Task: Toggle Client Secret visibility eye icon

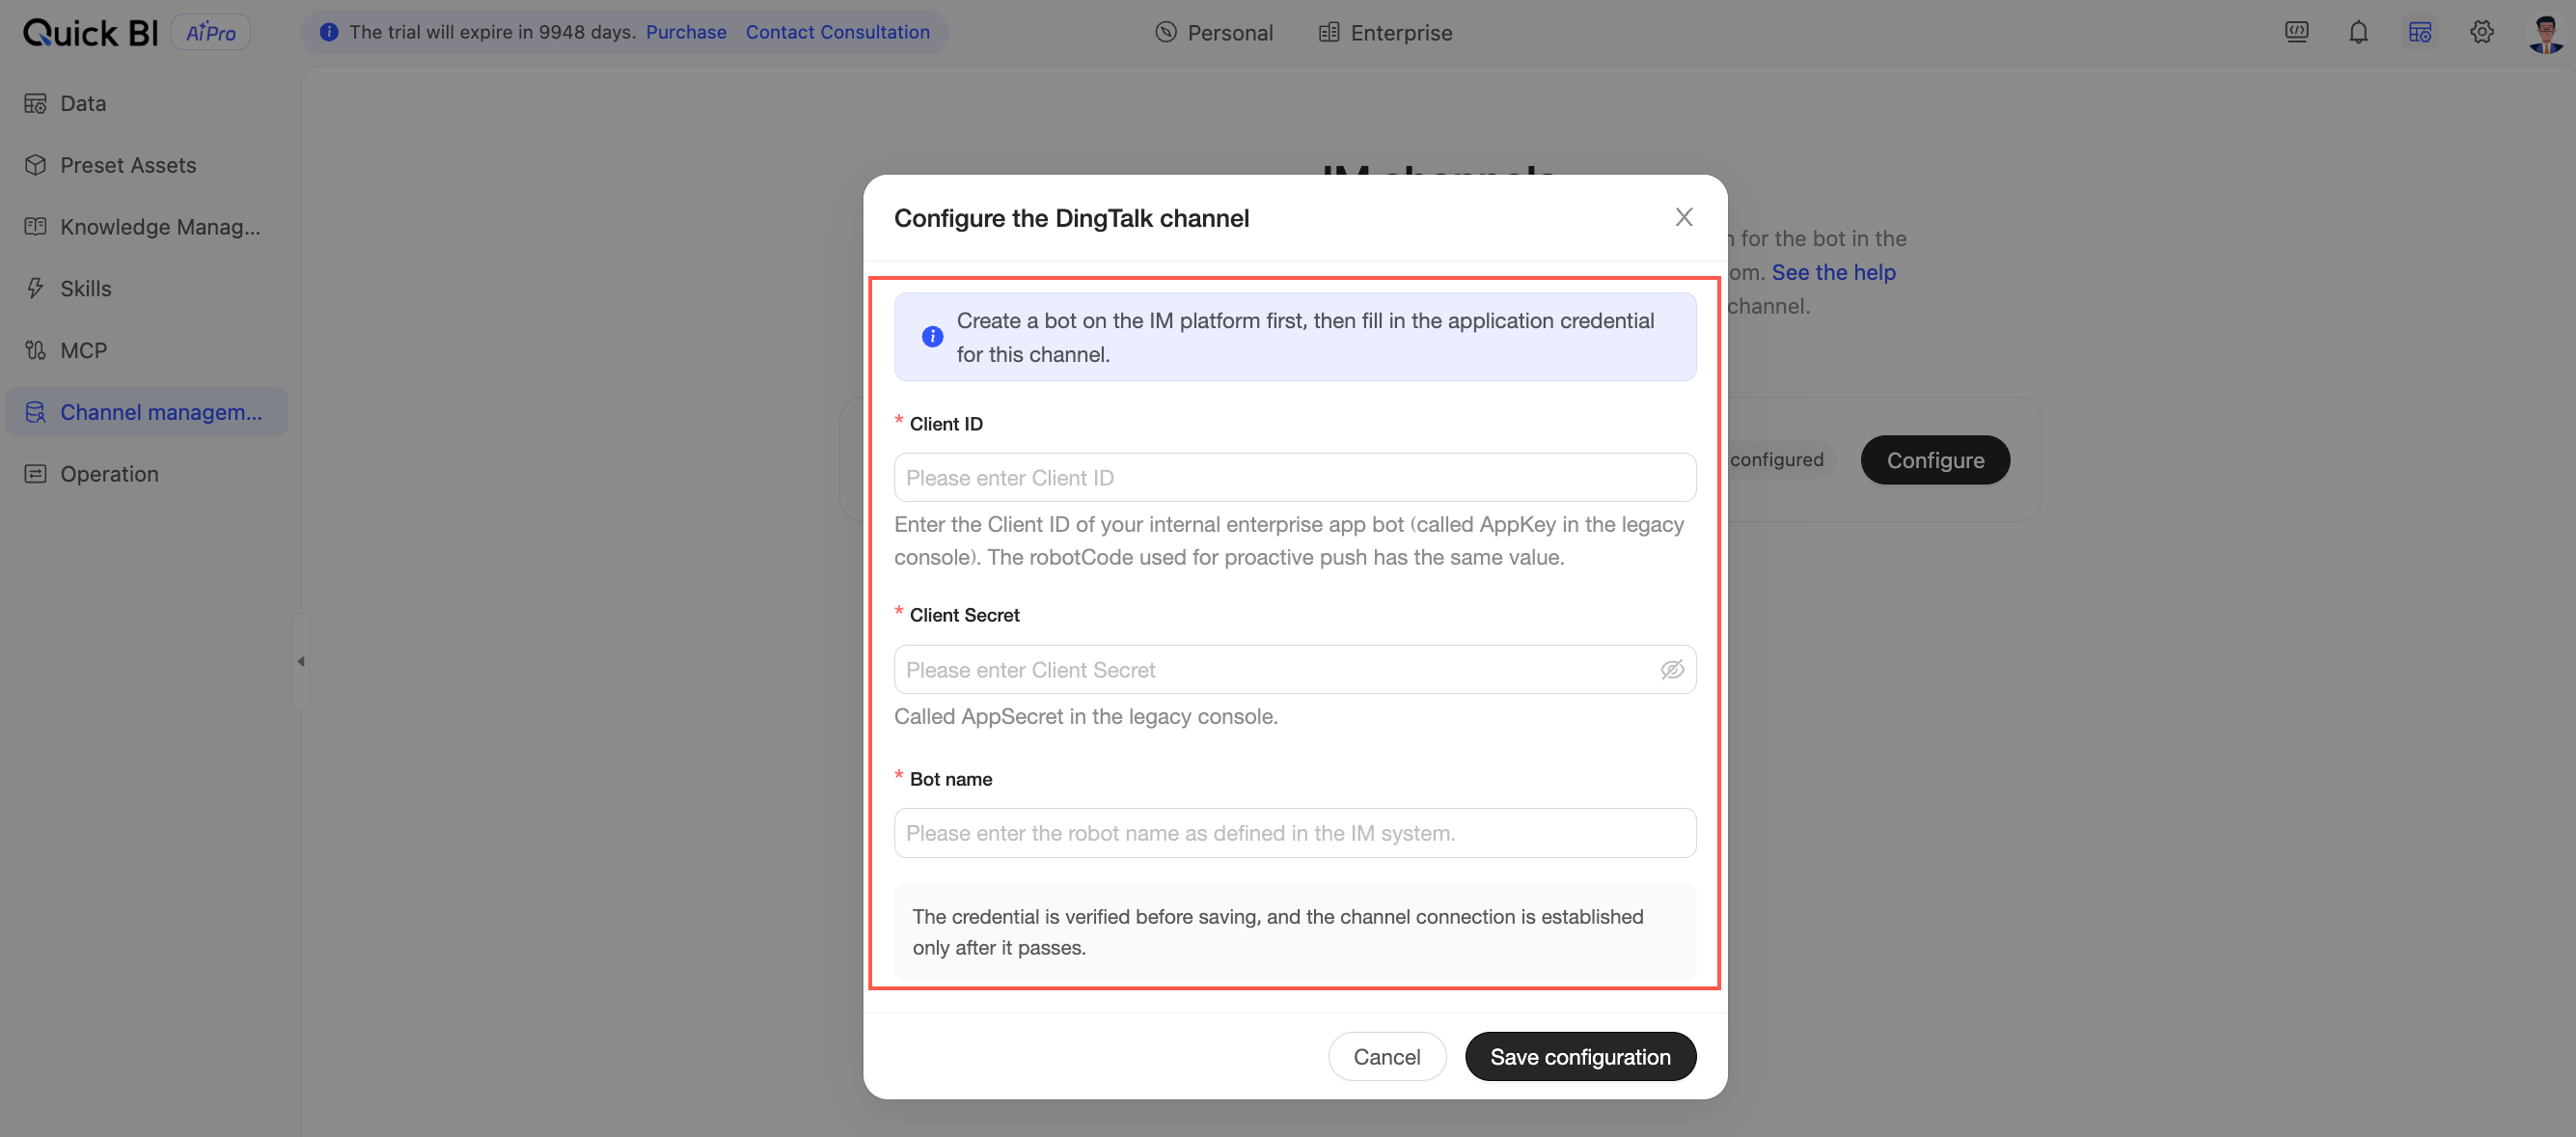Action: (1672, 670)
